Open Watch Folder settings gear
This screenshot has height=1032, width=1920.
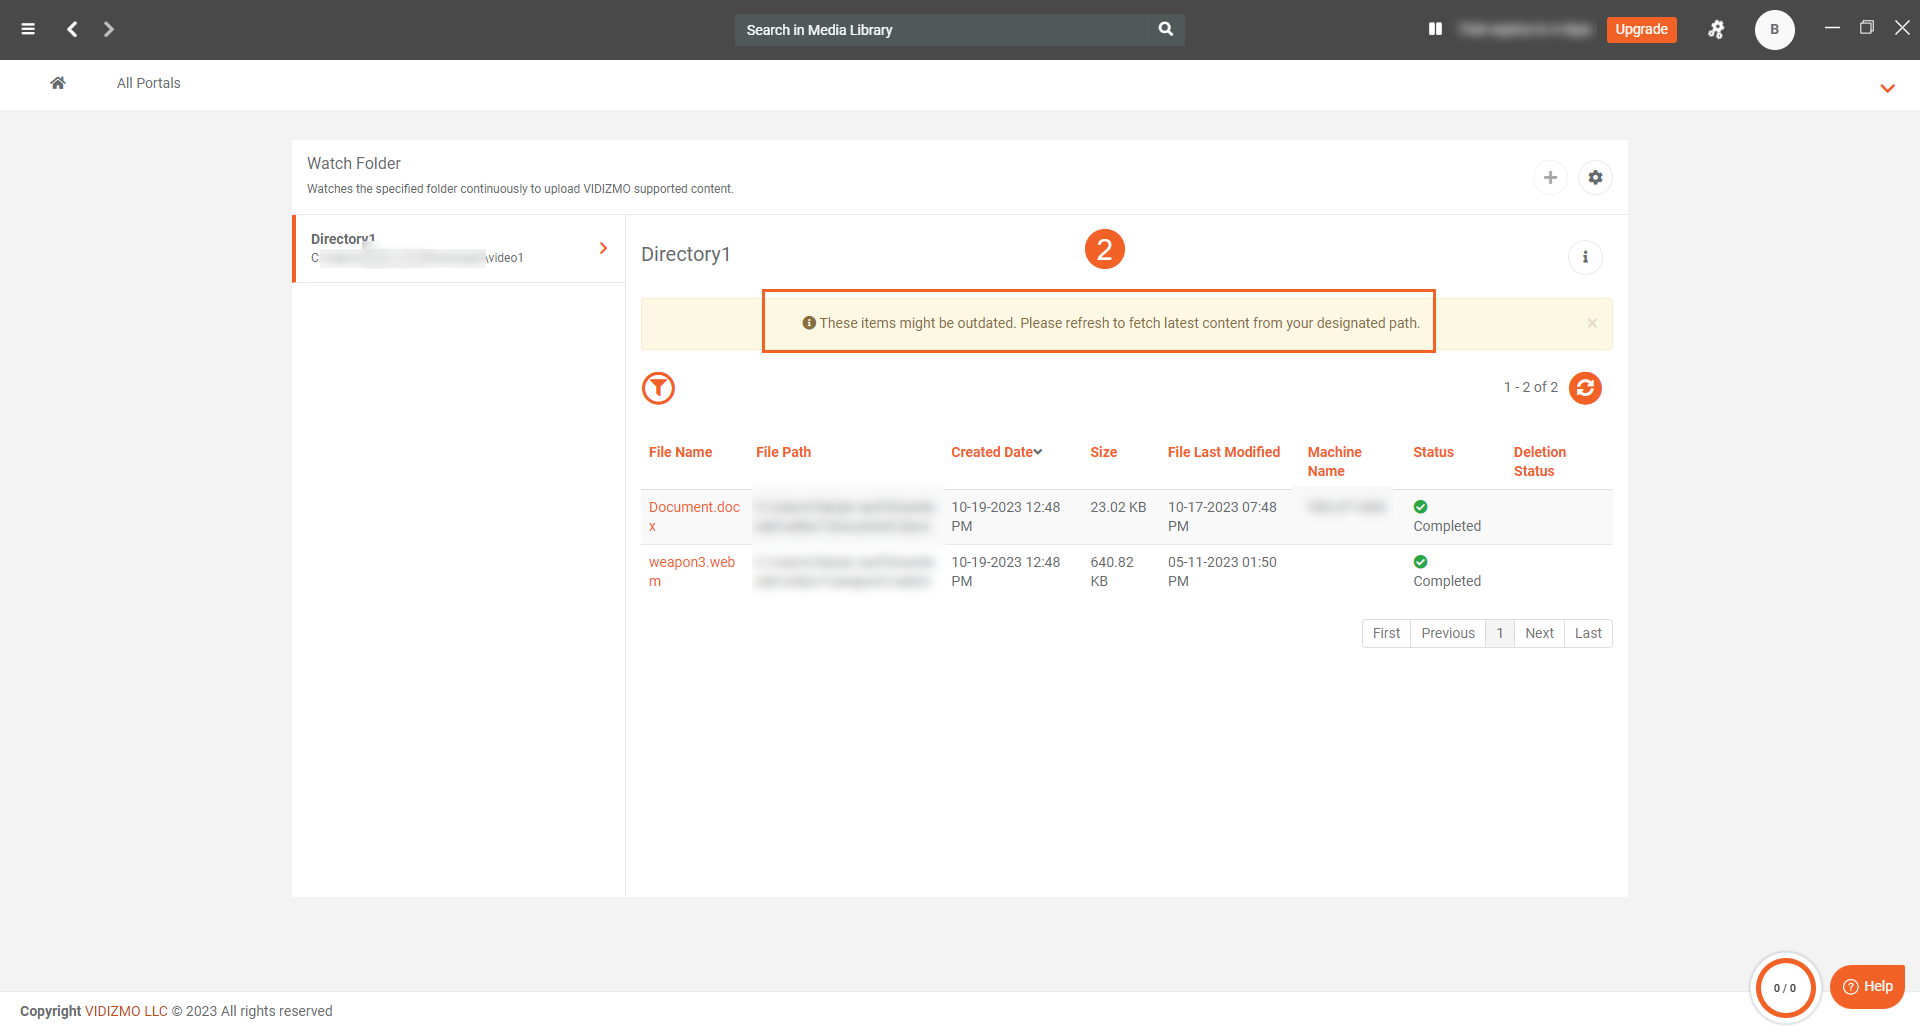pos(1595,177)
